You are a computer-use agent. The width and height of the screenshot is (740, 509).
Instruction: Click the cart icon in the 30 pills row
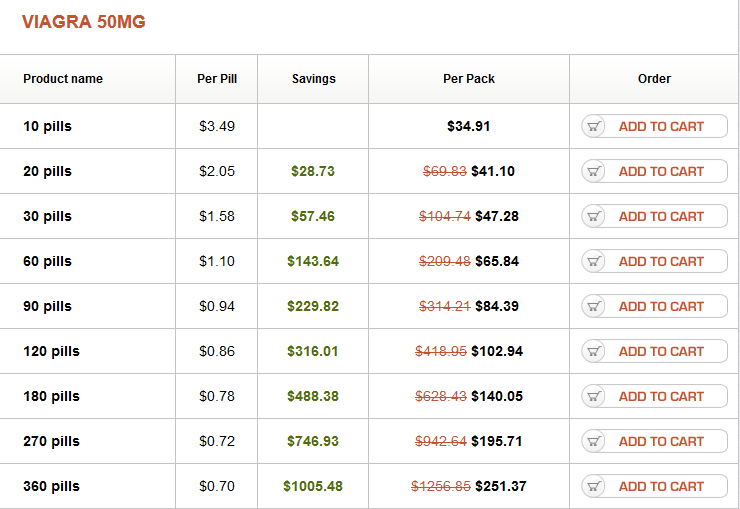(594, 216)
